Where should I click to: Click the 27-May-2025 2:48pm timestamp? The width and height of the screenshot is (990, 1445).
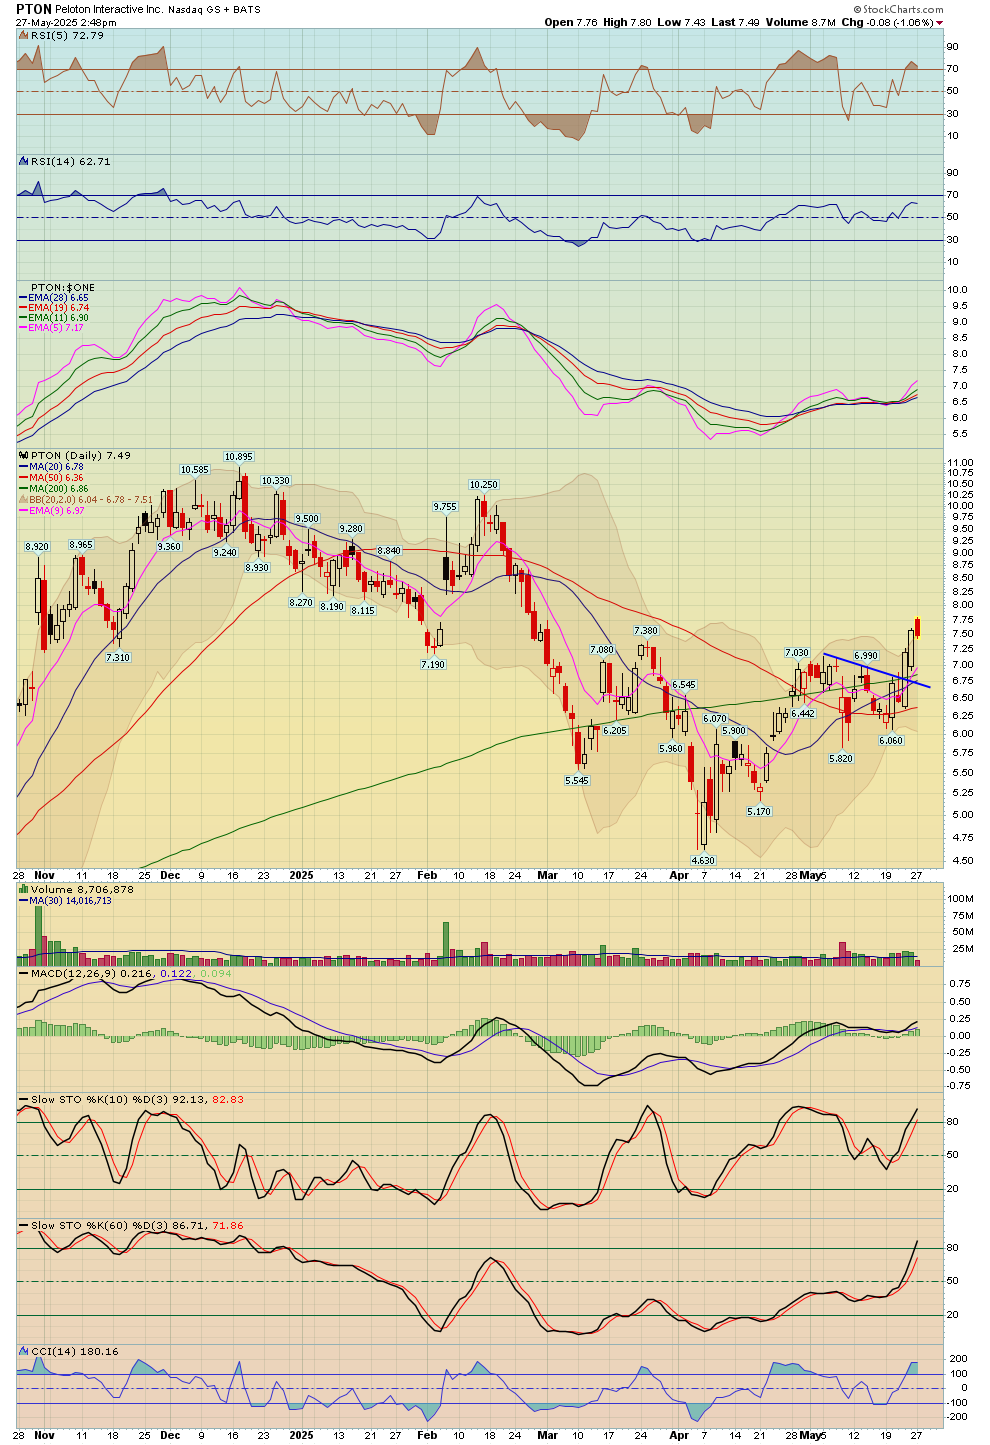tap(67, 22)
